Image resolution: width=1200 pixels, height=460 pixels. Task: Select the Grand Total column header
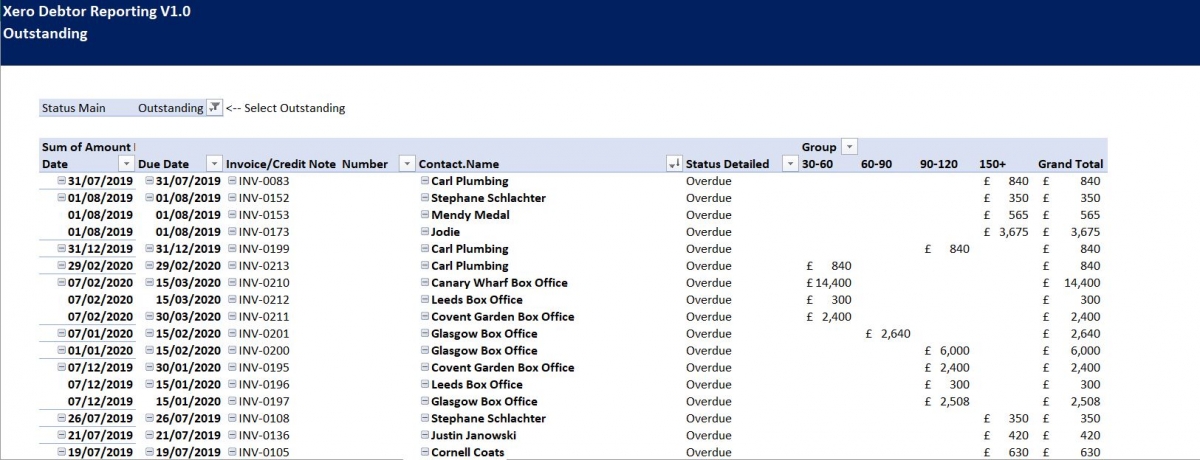click(x=1070, y=164)
